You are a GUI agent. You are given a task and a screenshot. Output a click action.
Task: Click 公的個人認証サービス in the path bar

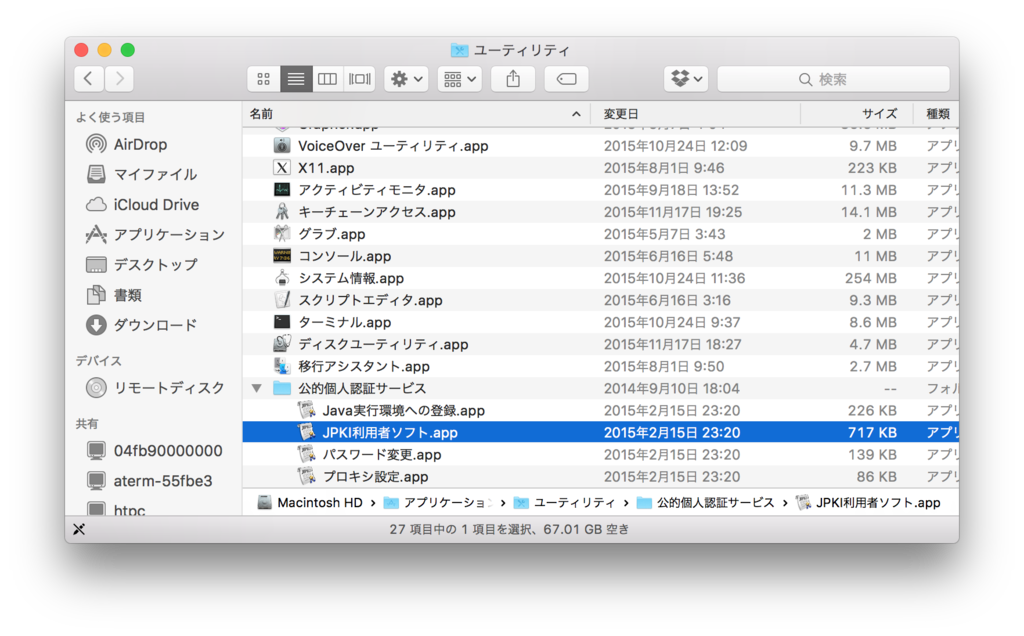point(705,503)
